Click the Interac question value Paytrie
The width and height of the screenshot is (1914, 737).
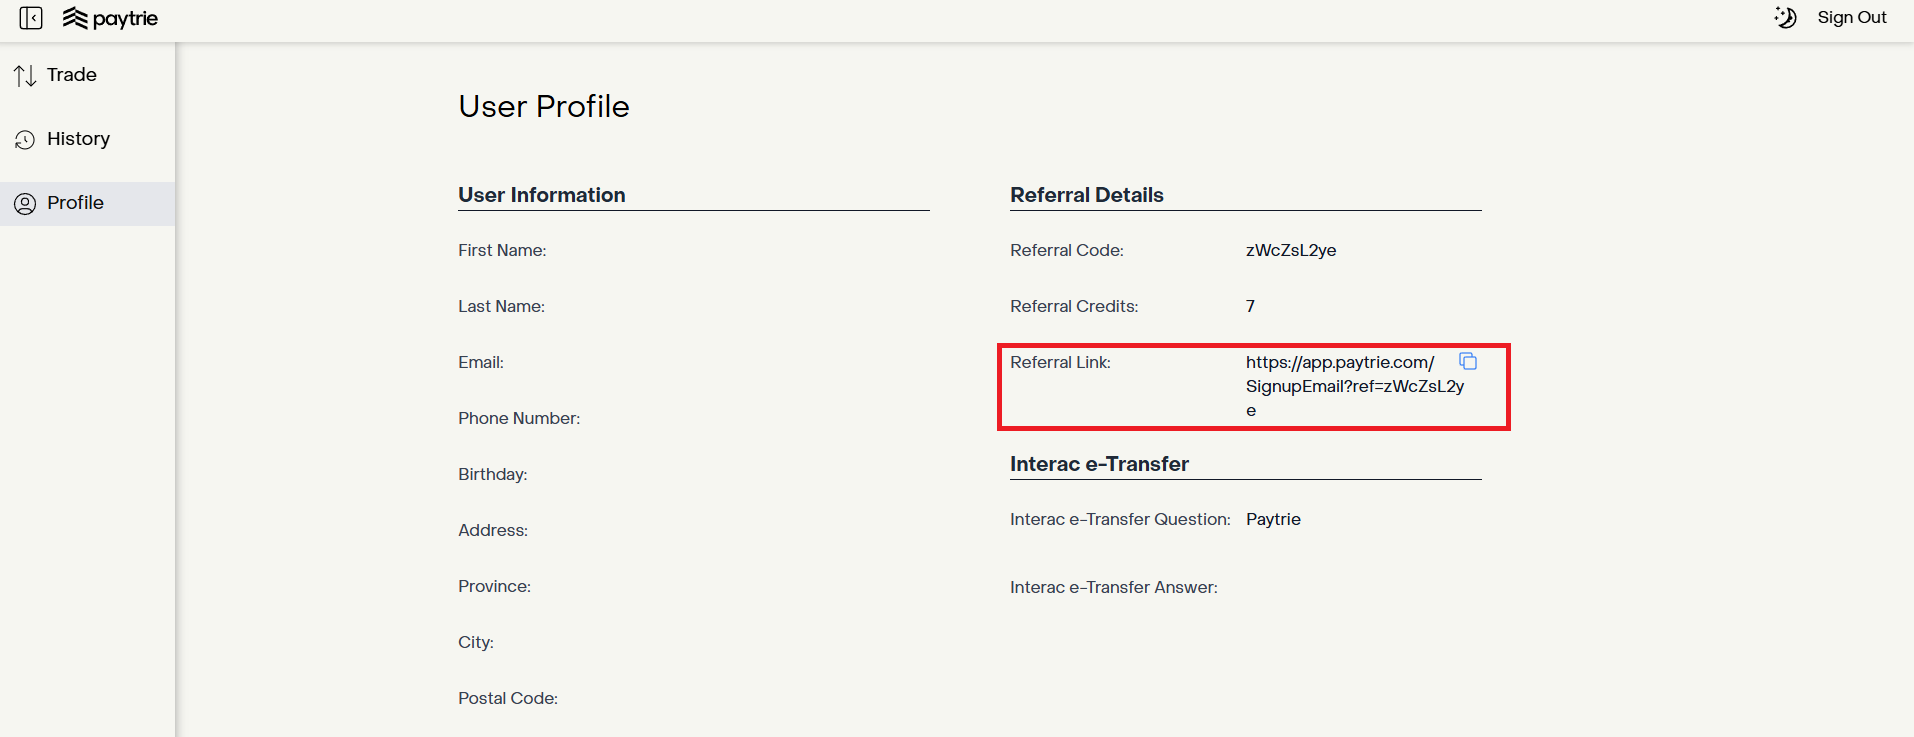[x=1273, y=519]
